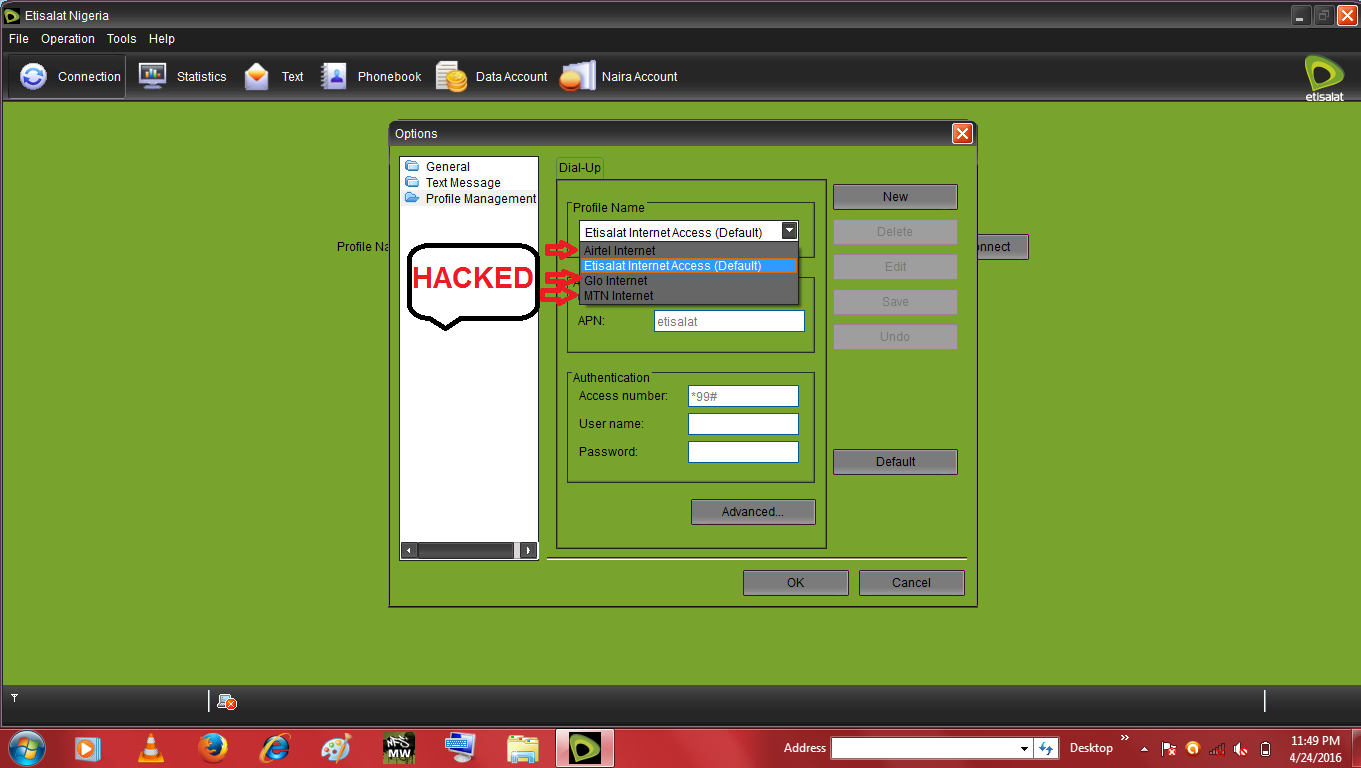Click the Edit profile button
Viewport: 1361px width, 768px height.
tap(895, 267)
